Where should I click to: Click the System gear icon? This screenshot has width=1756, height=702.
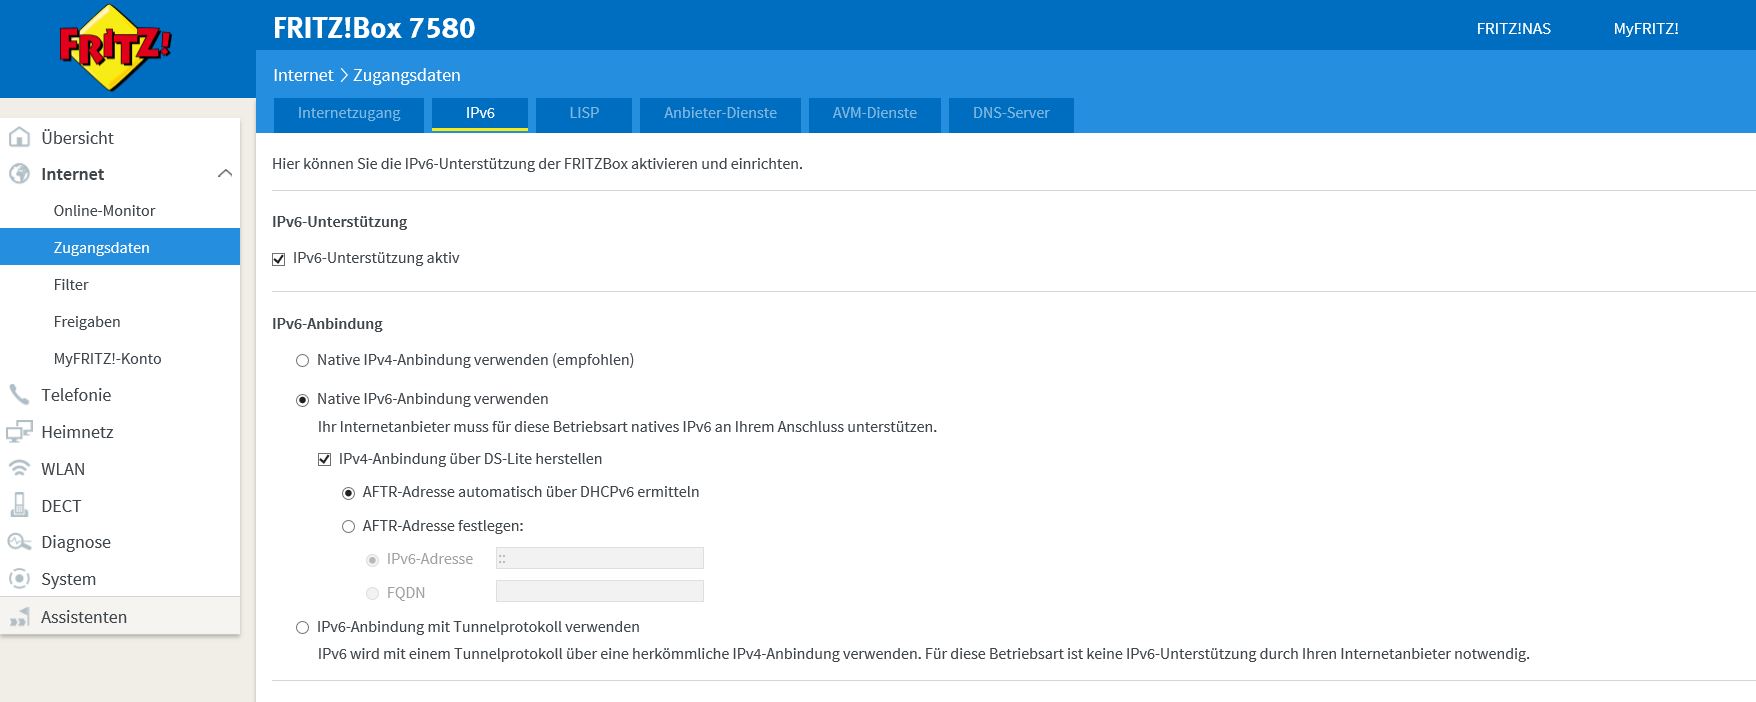pos(19,579)
